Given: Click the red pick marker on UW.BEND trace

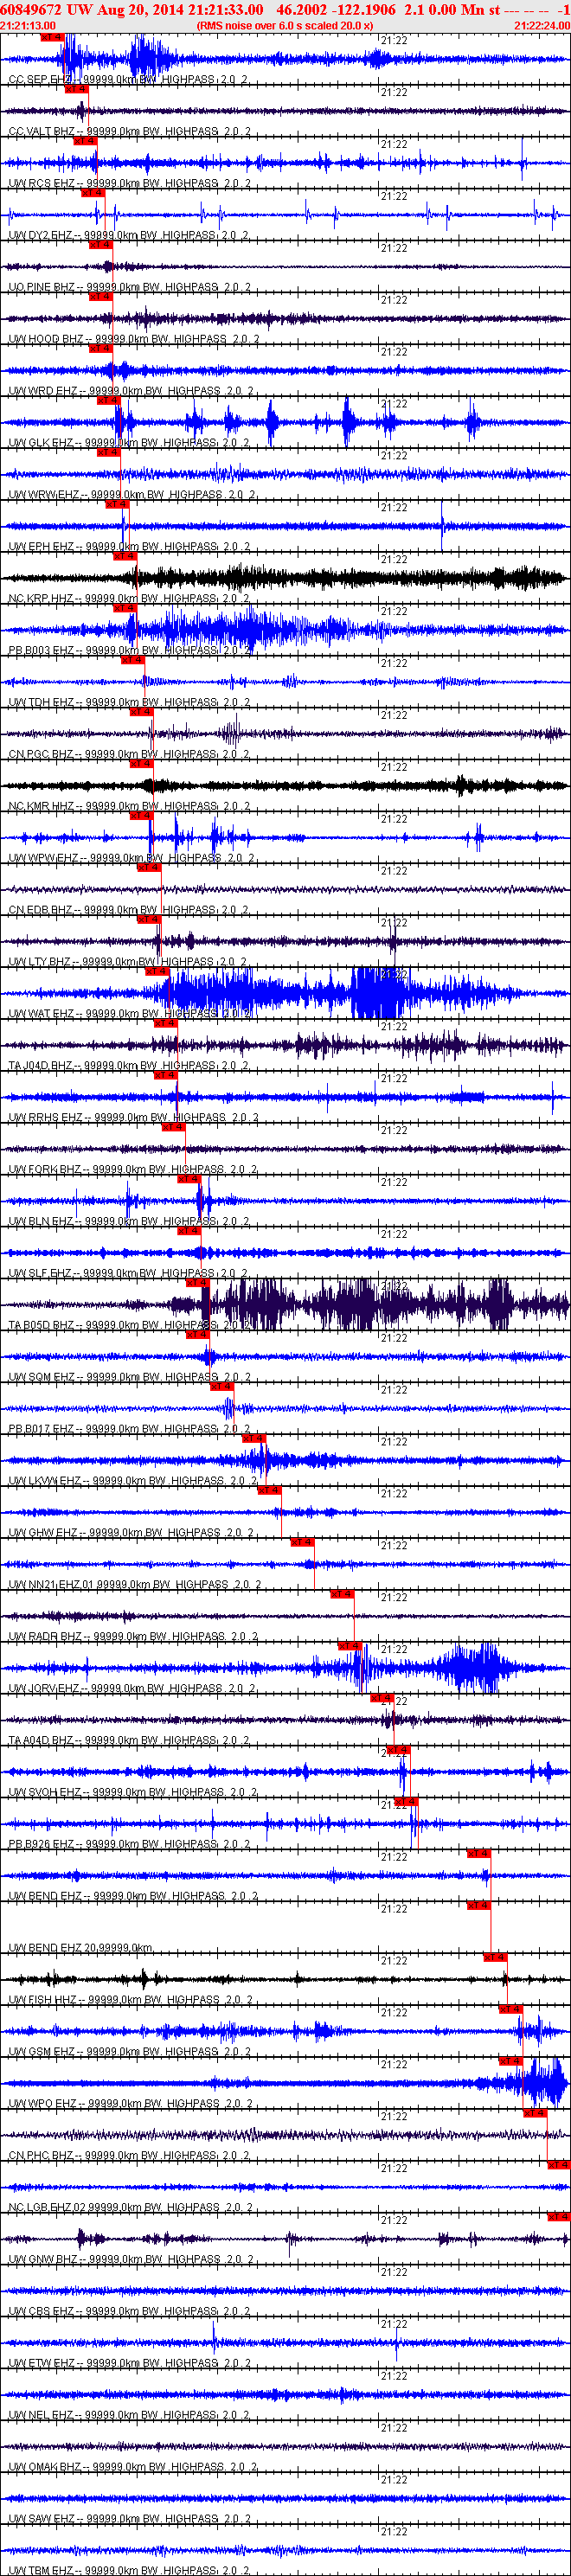Looking at the screenshot, I should click(479, 1853).
